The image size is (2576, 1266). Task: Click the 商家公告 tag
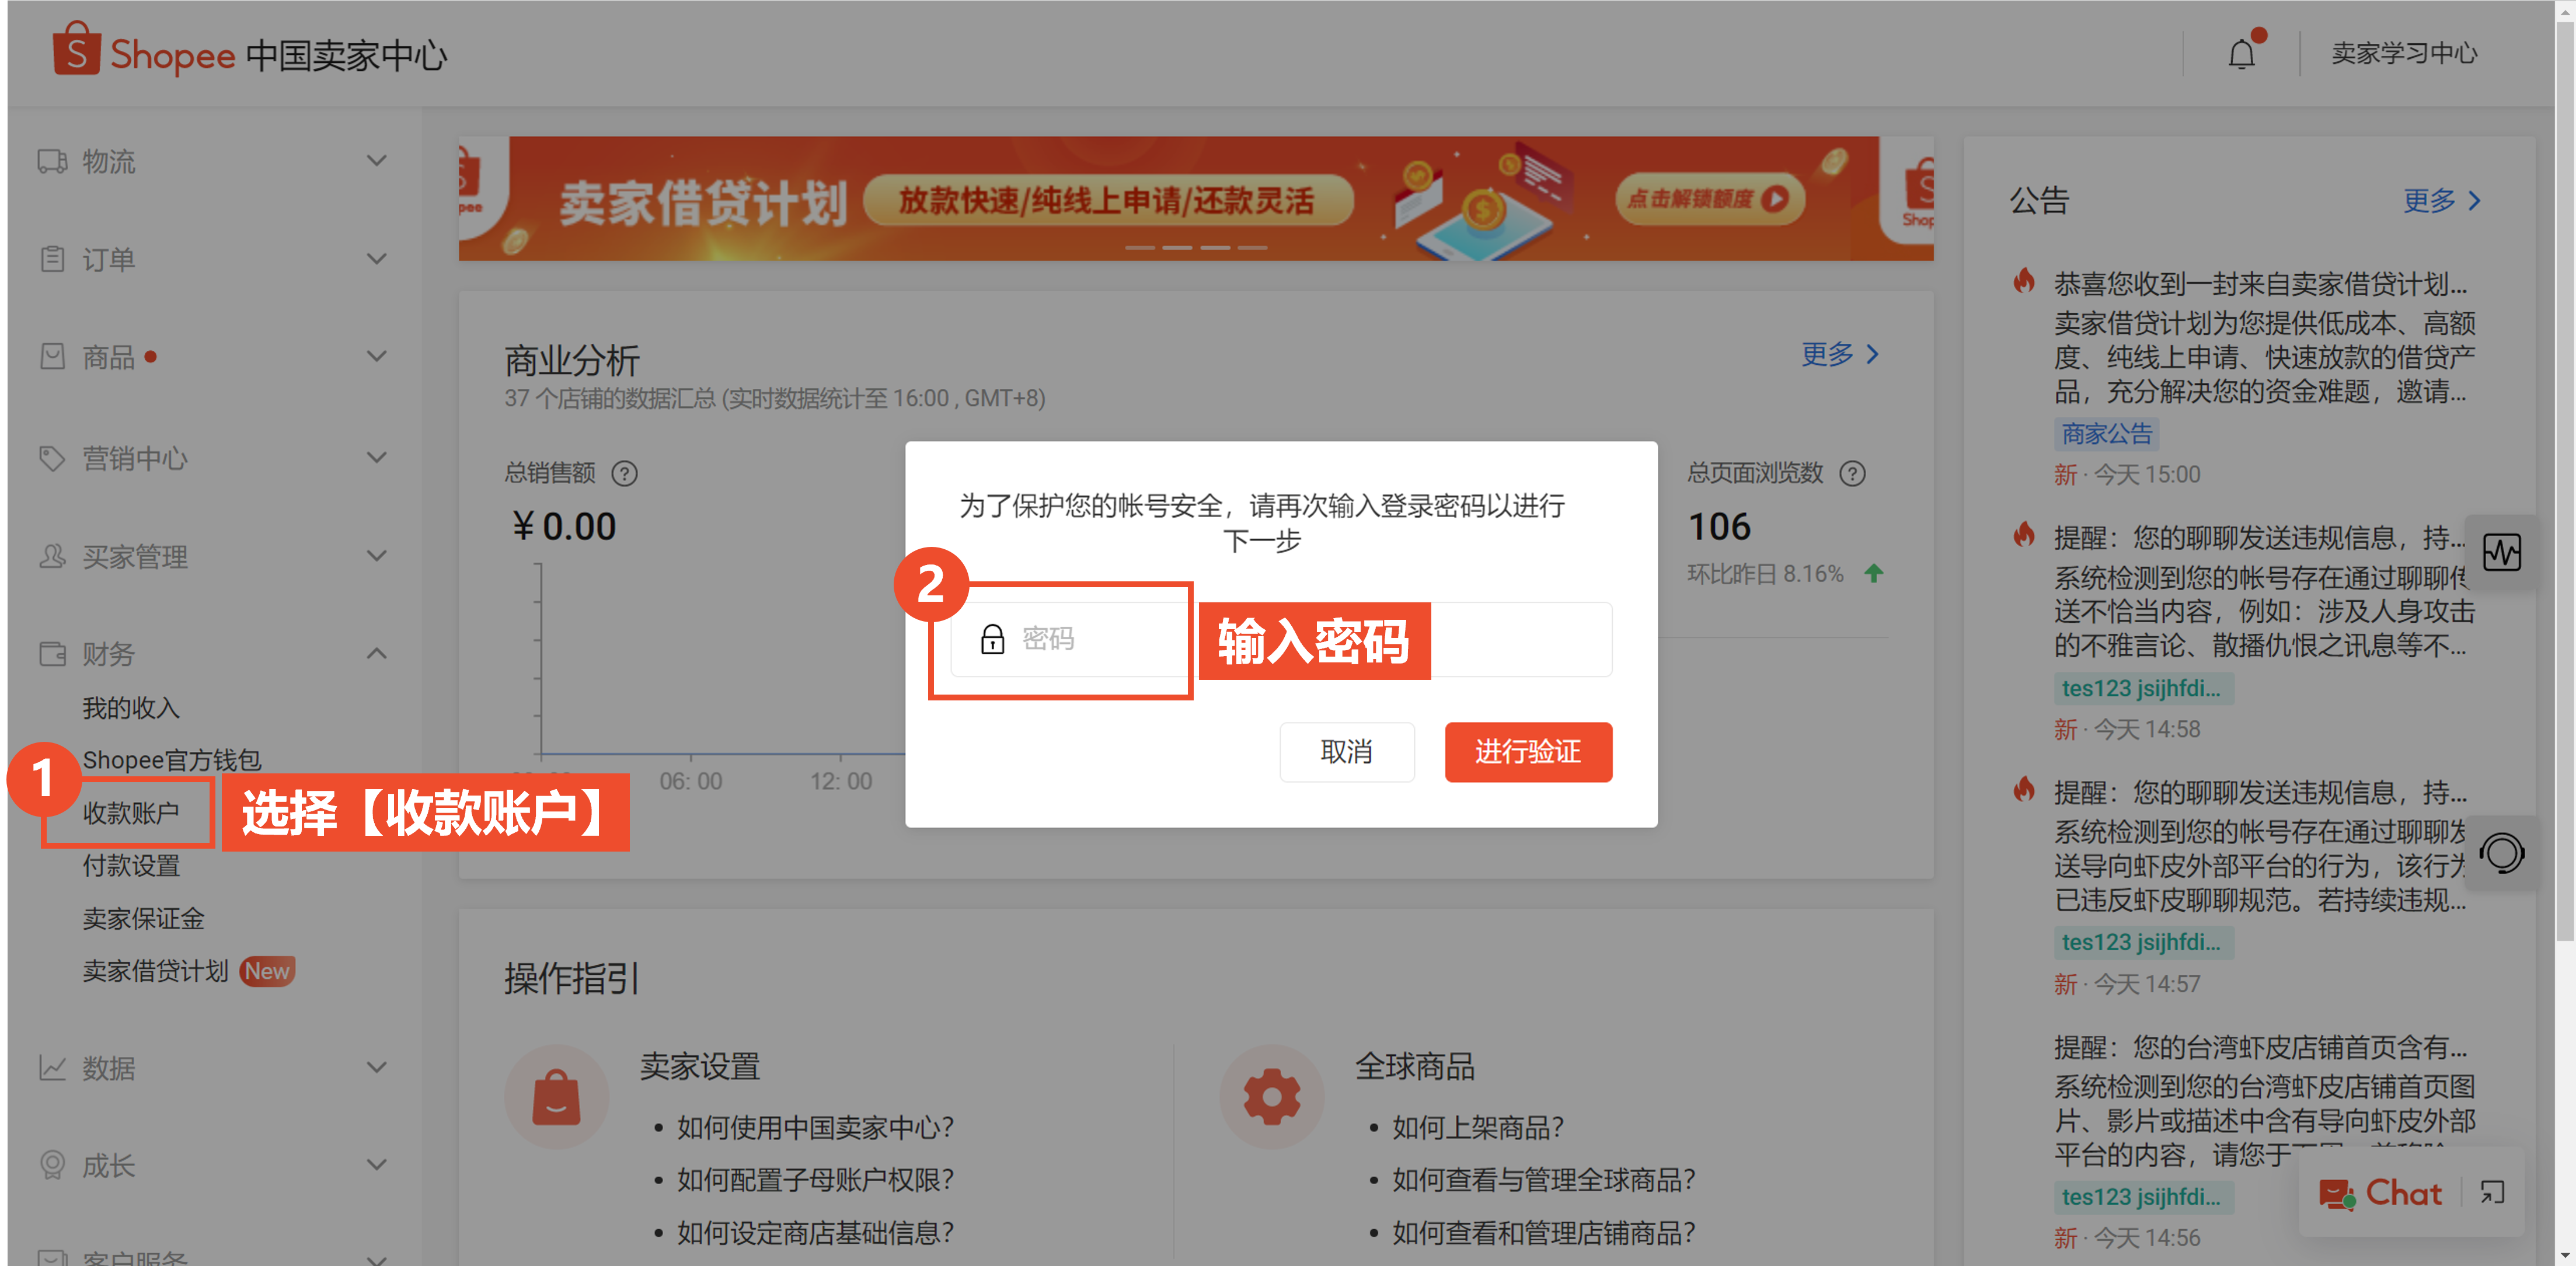click(x=2107, y=434)
